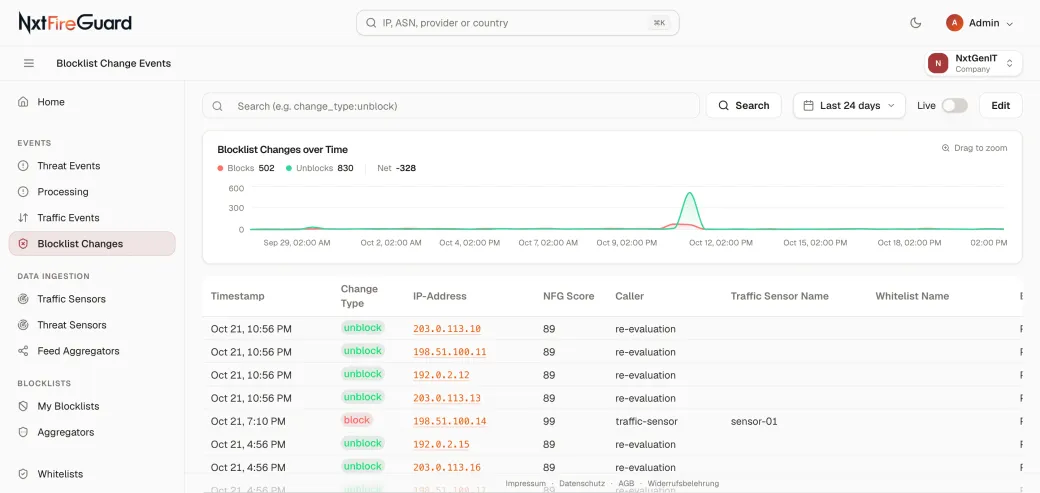
Task: Click the Whitelist Name column header
Action: pyautogui.click(x=912, y=296)
